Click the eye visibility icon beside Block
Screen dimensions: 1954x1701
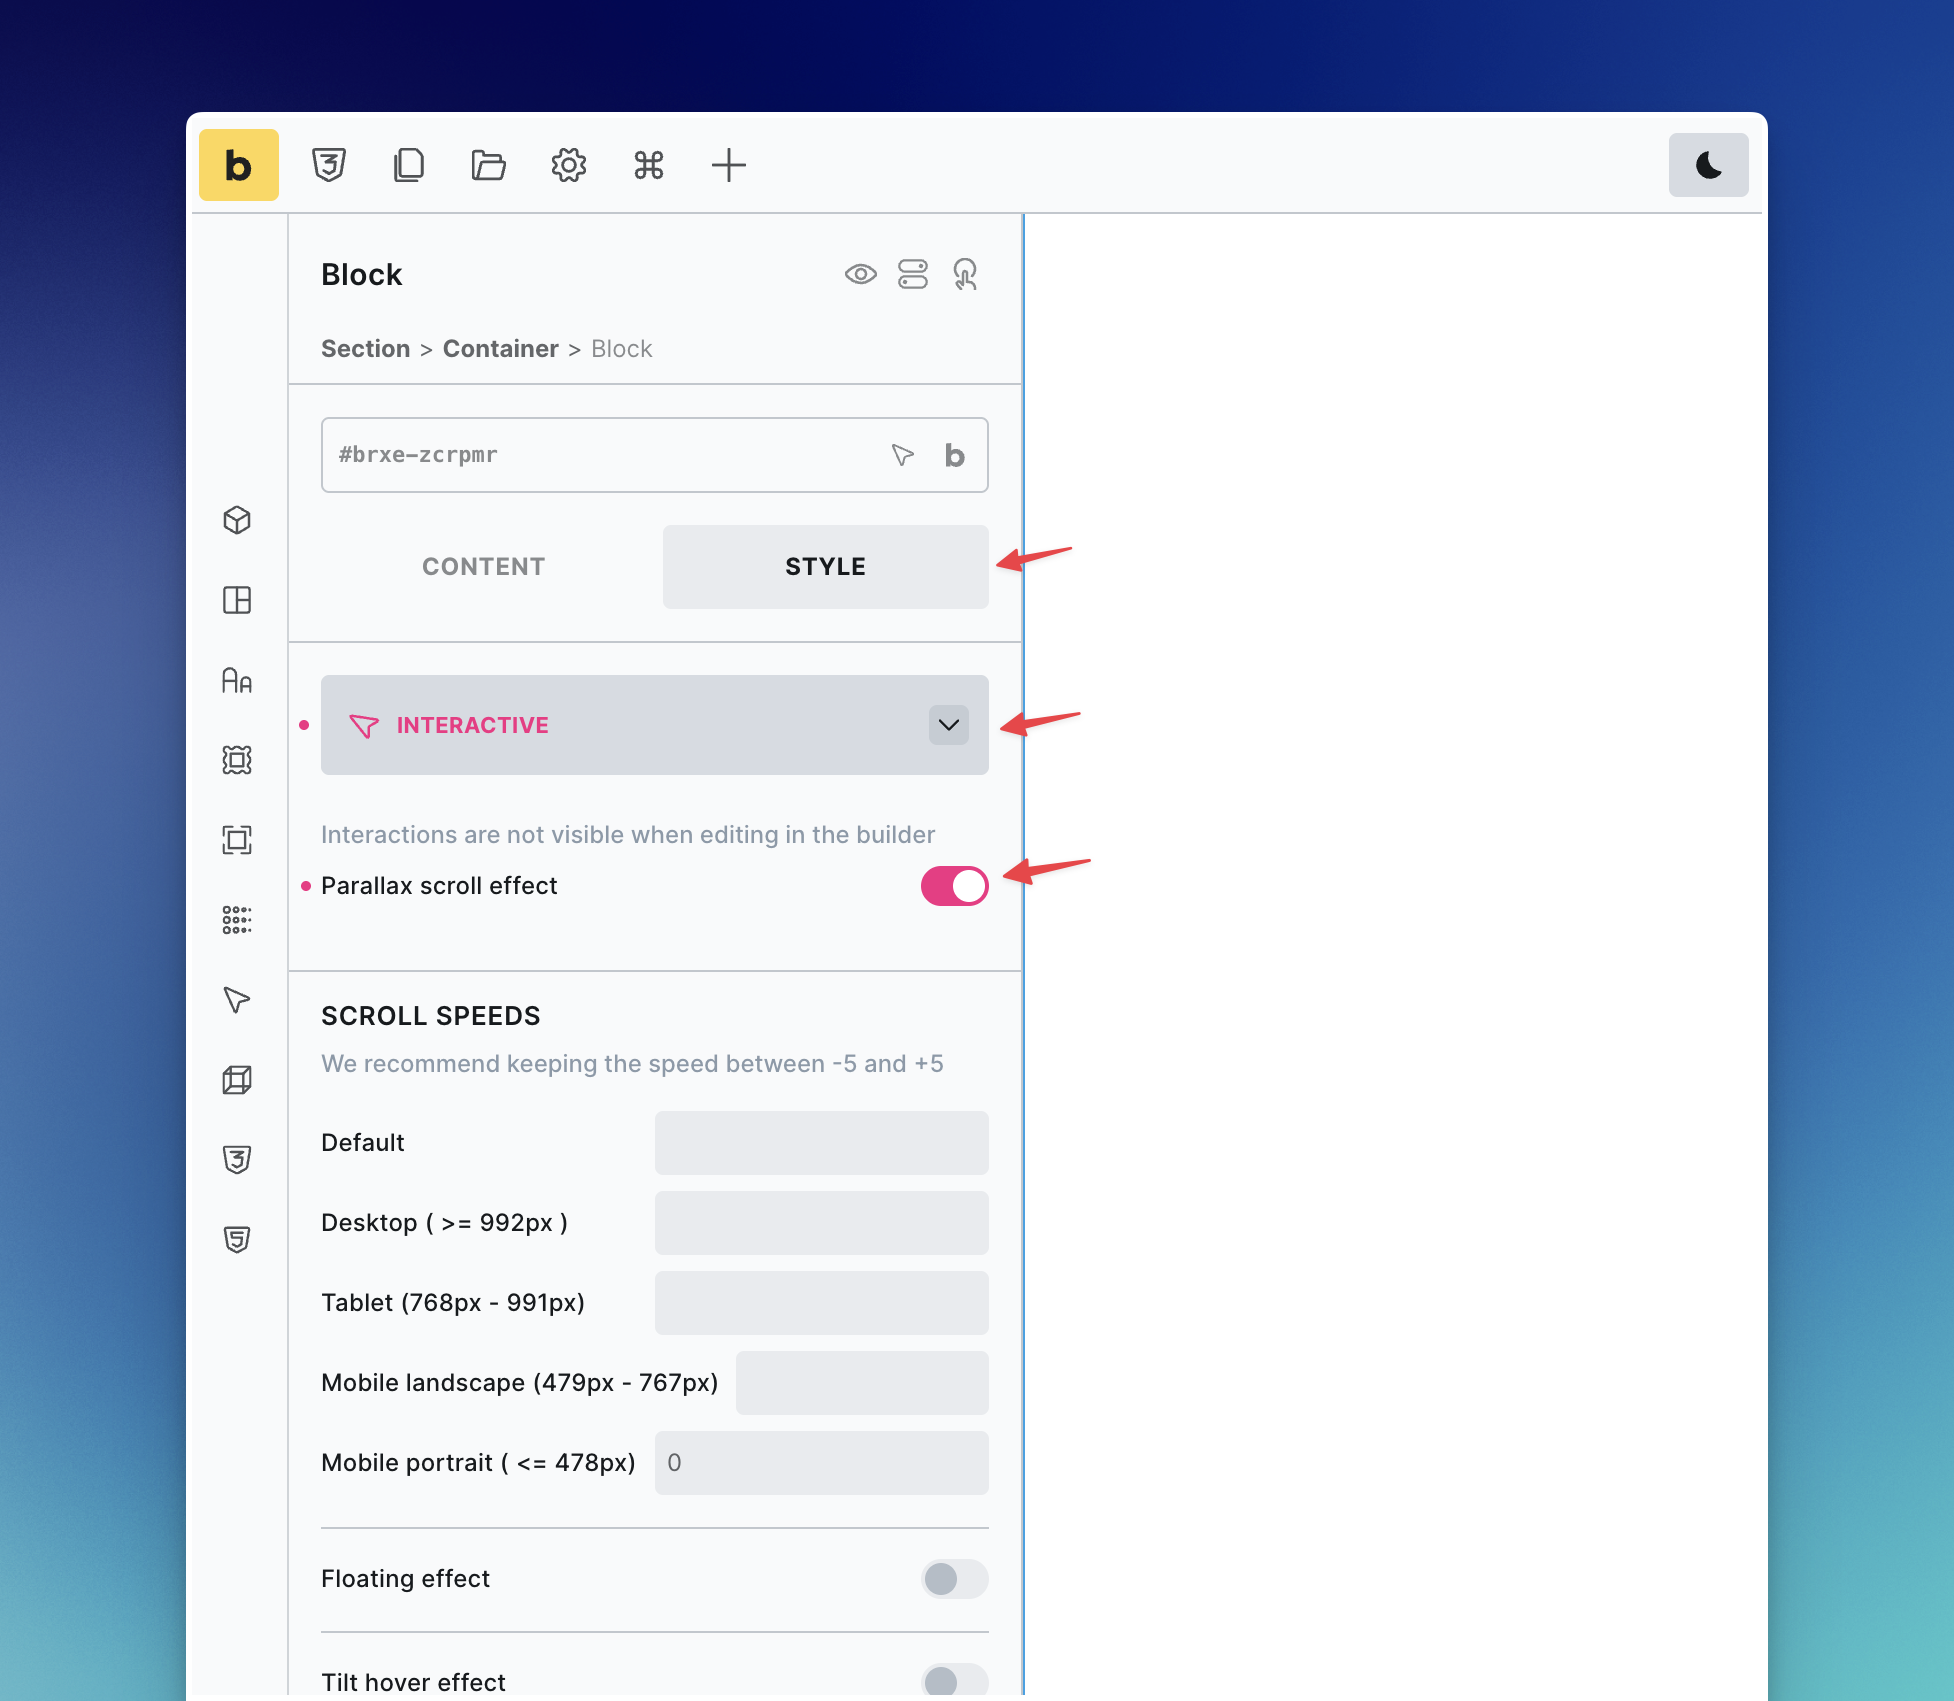tap(860, 274)
